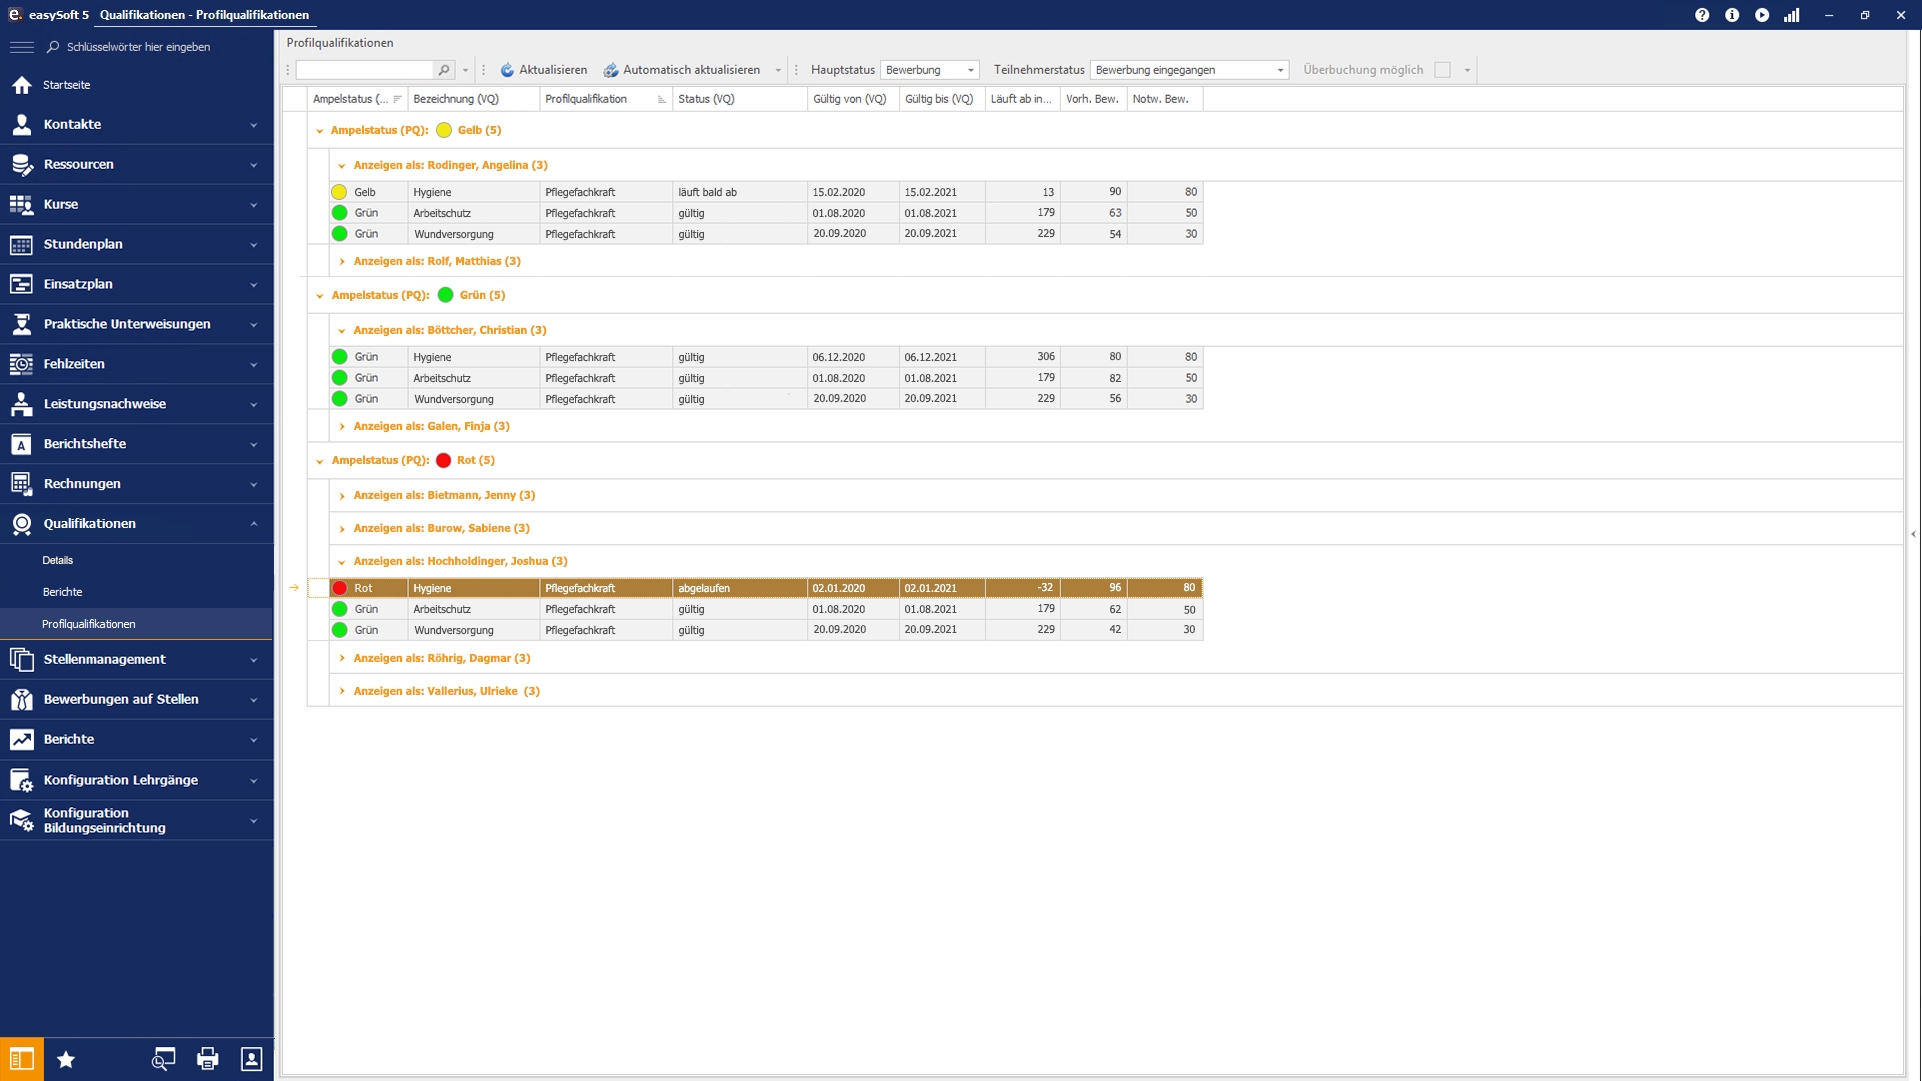Click the play icon in title bar
Screen dimensions: 1922x1081
[x=1761, y=15]
